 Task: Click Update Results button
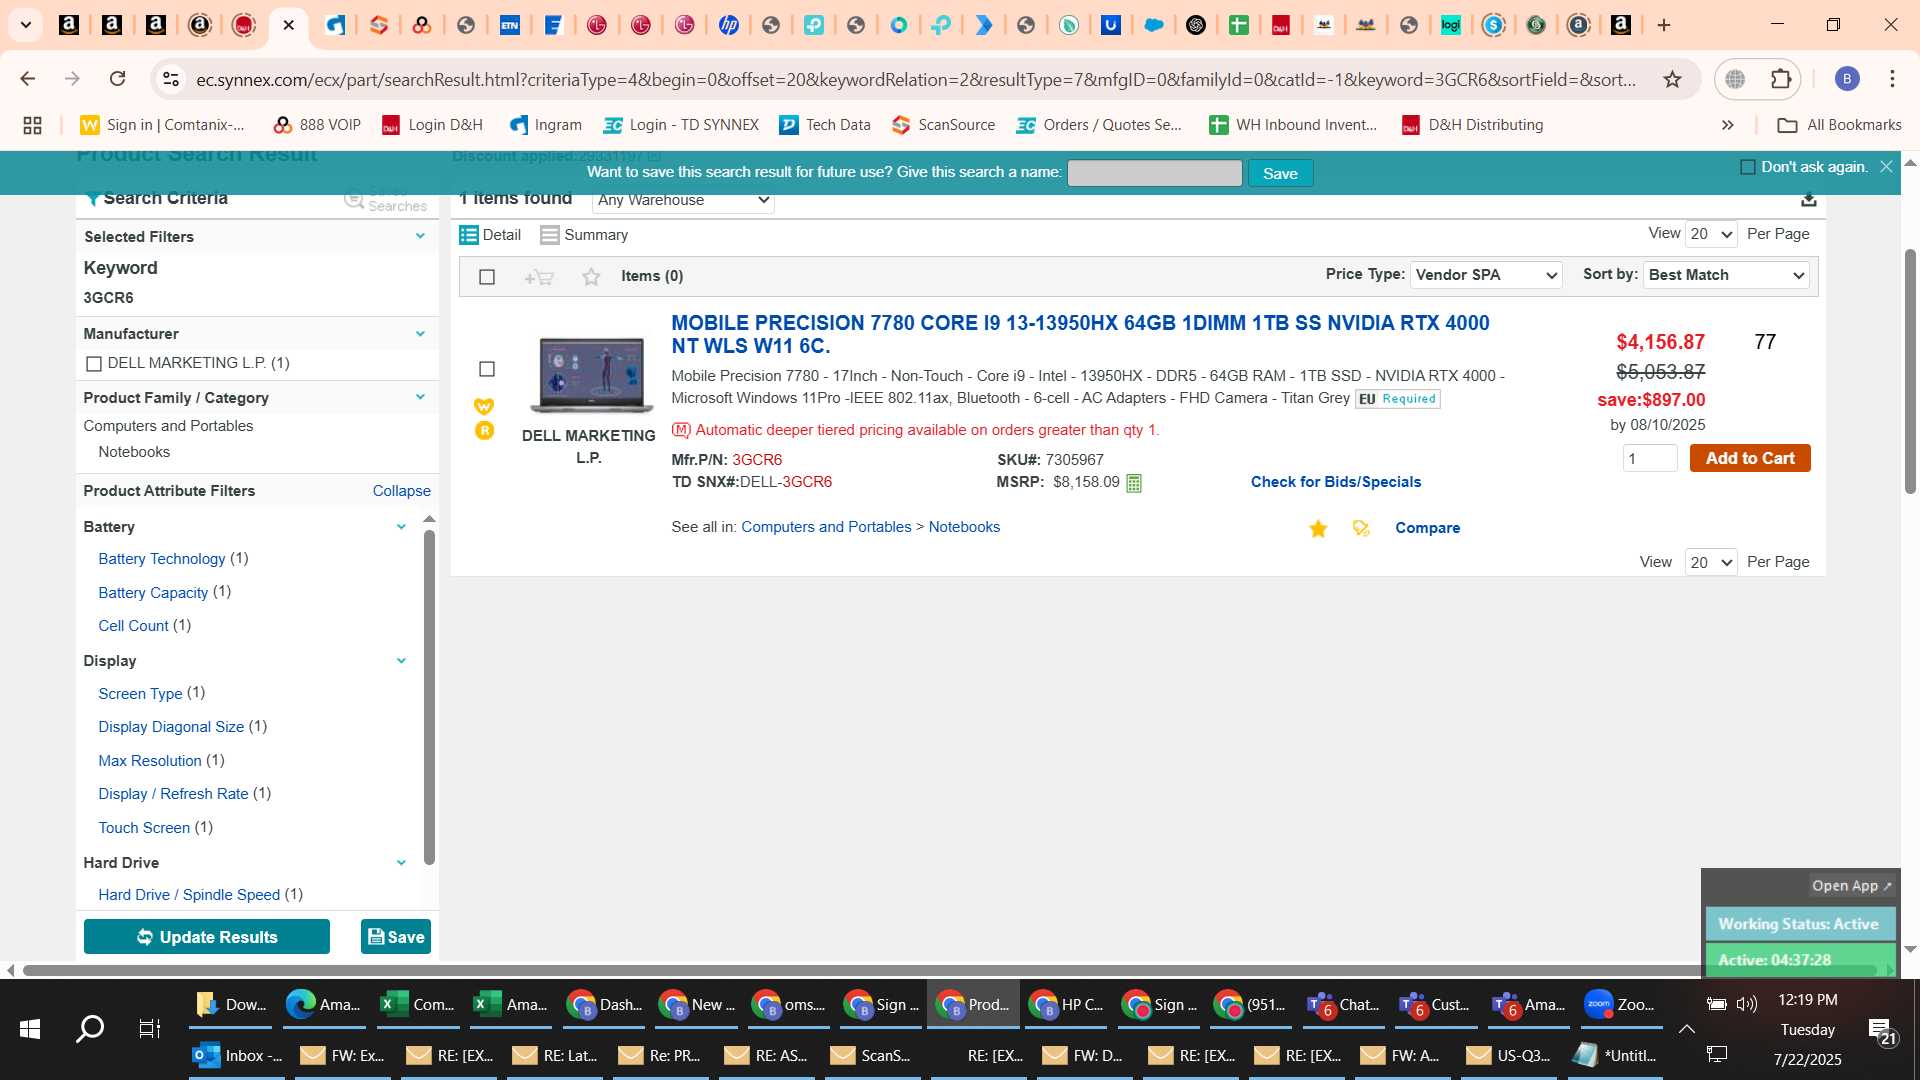pos(207,937)
